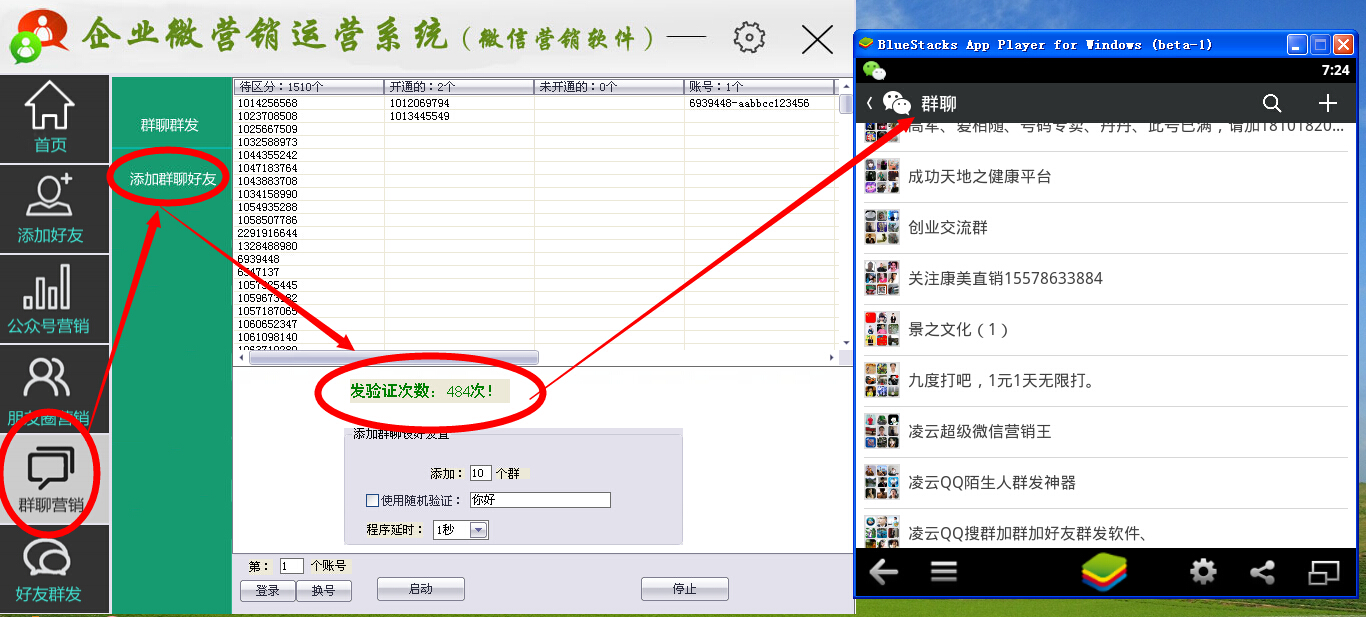Open the 首页 home sidebar item
This screenshot has height=617, width=1366.
(x=54, y=118)
